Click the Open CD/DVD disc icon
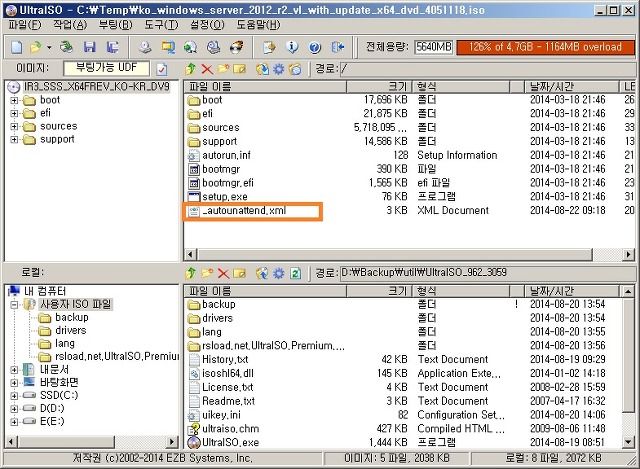The image size is (640, 469). 66,47
